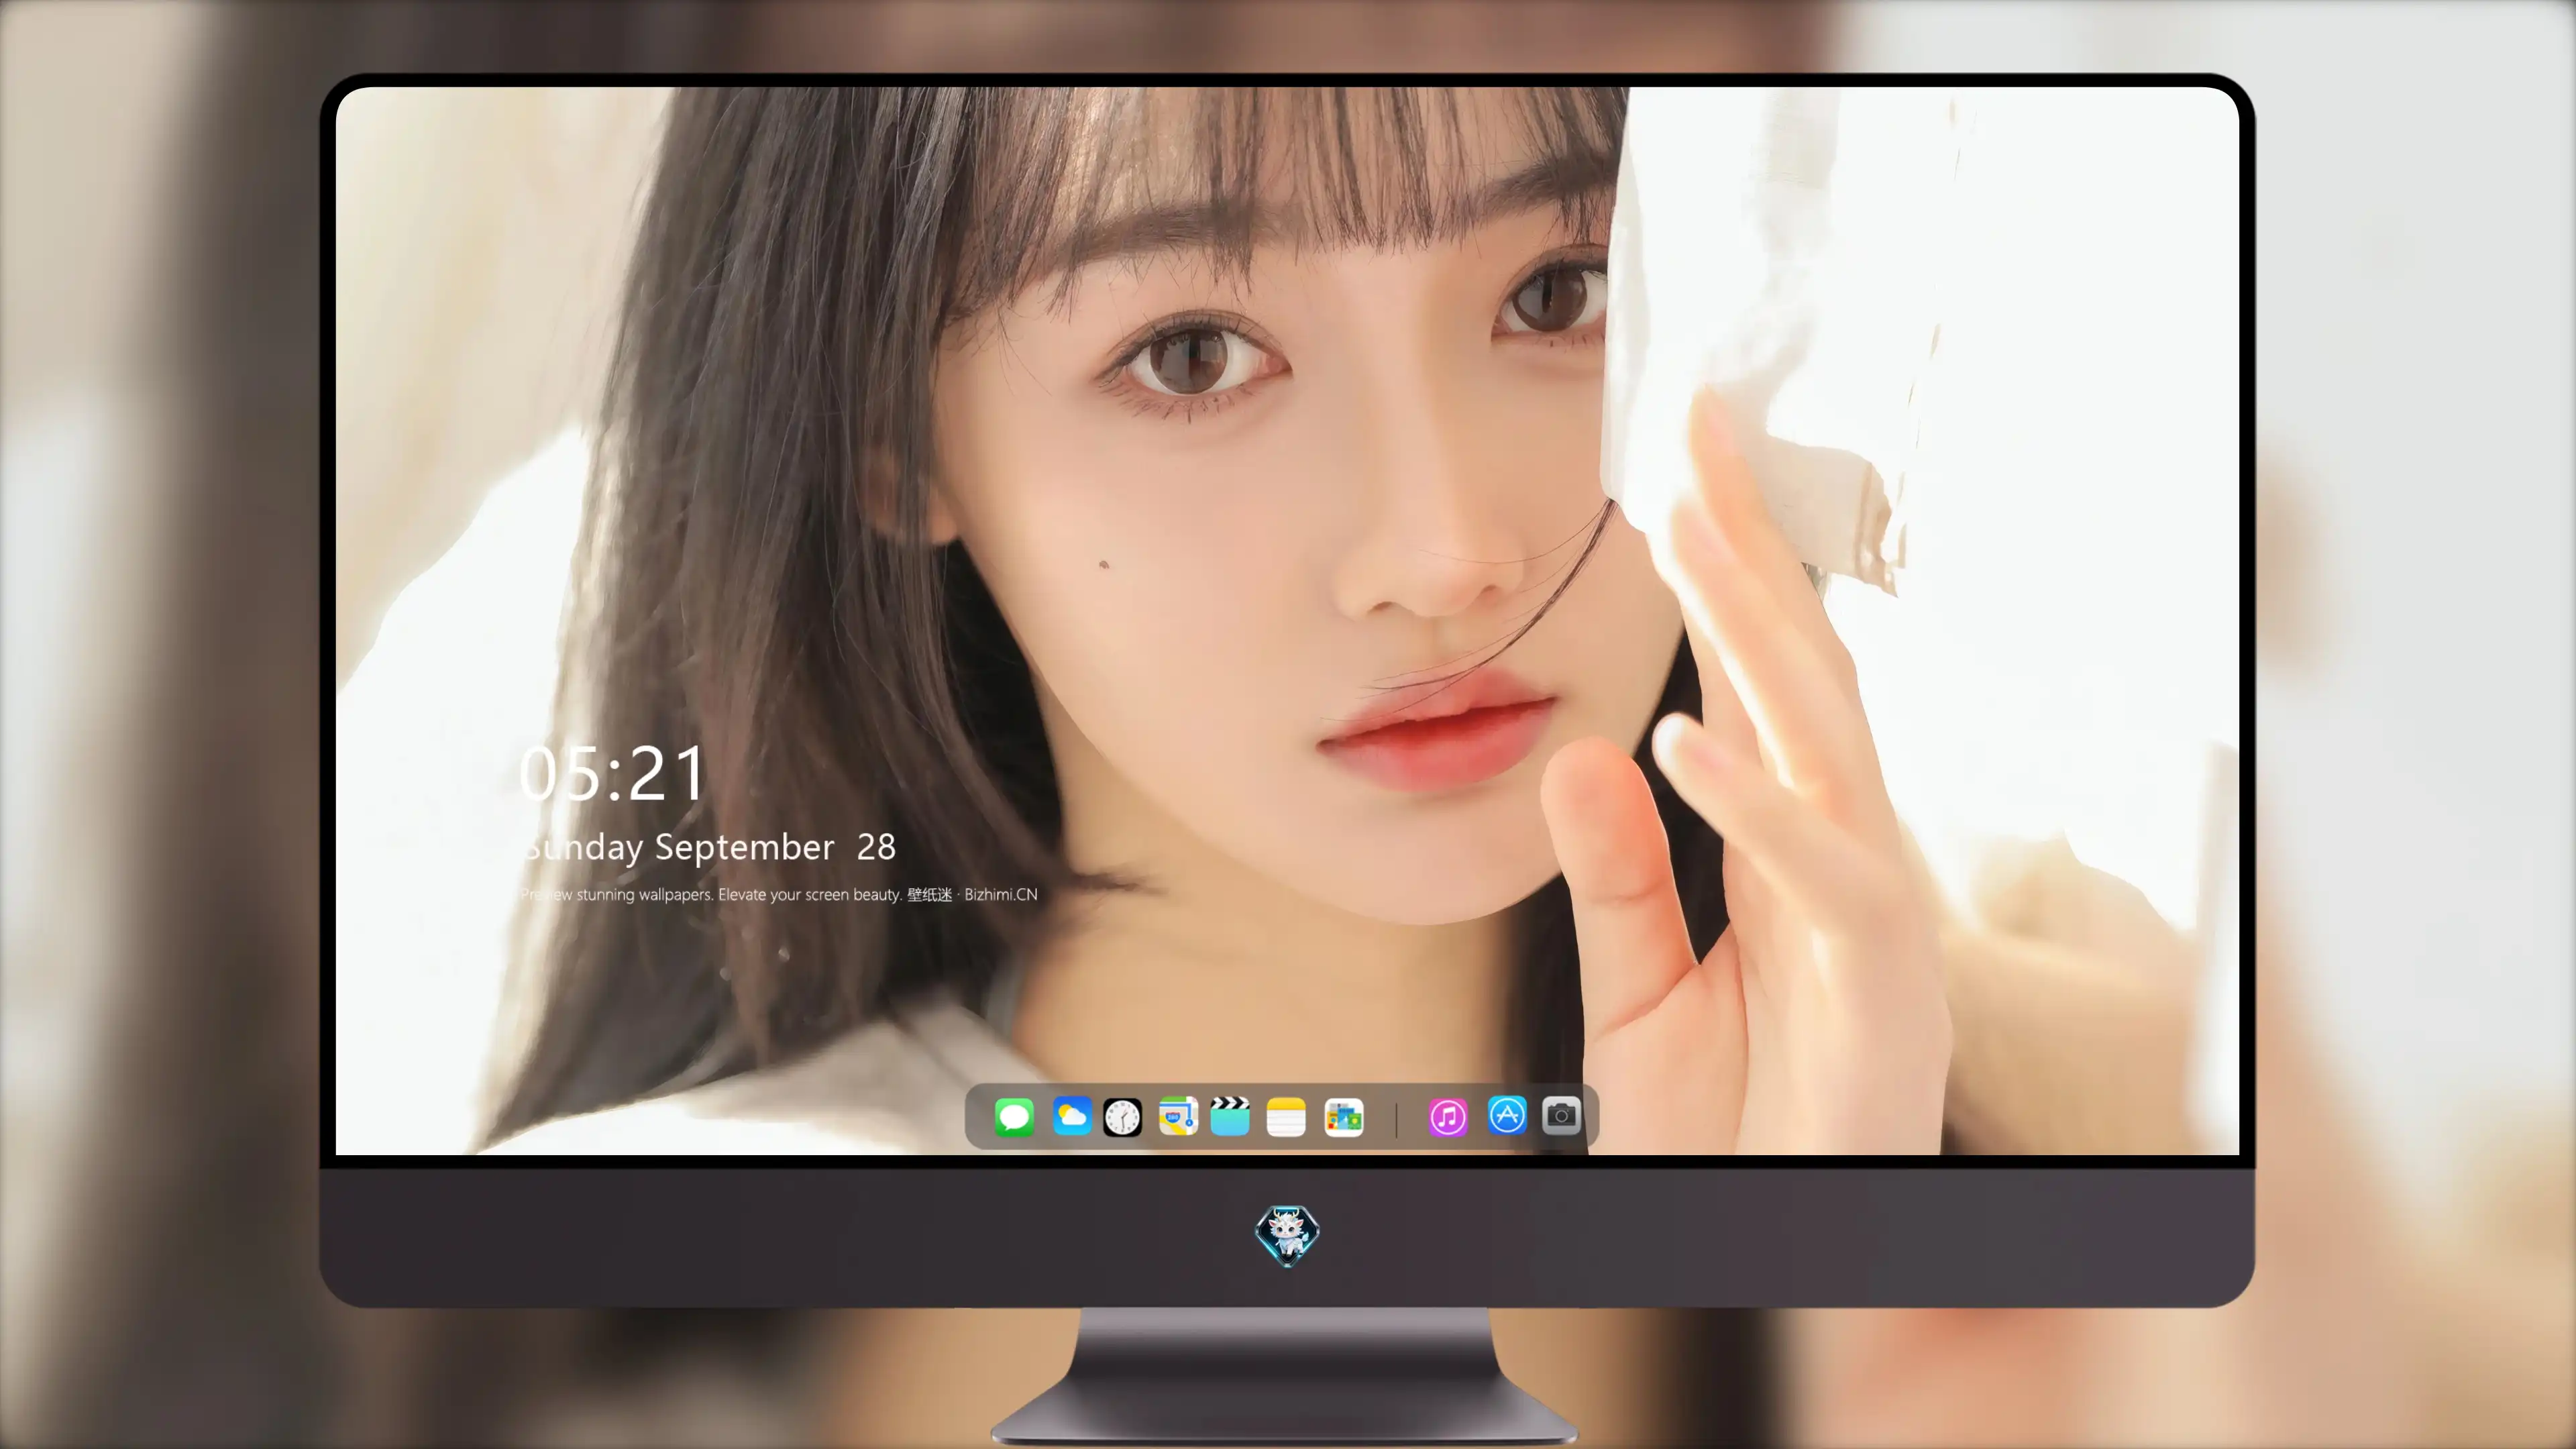Launch the iTunes music app from the dock
This screenshot has width=2576, height=1449.
pyautogui.click(x=1448, y=1116)
